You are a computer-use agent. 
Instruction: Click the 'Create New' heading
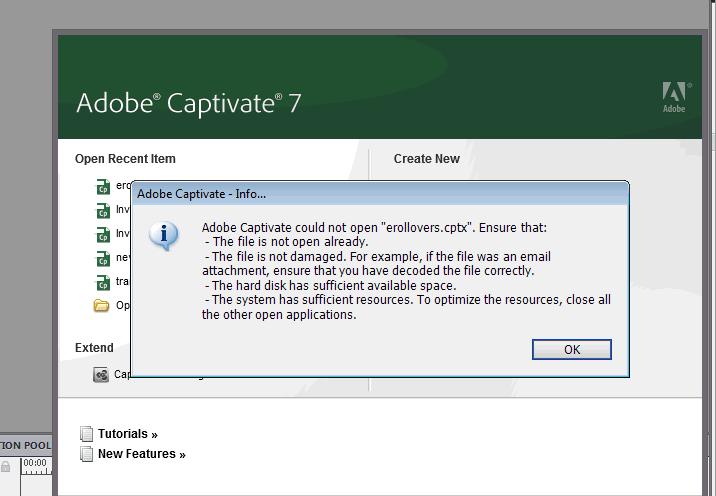tap(426, 158)
